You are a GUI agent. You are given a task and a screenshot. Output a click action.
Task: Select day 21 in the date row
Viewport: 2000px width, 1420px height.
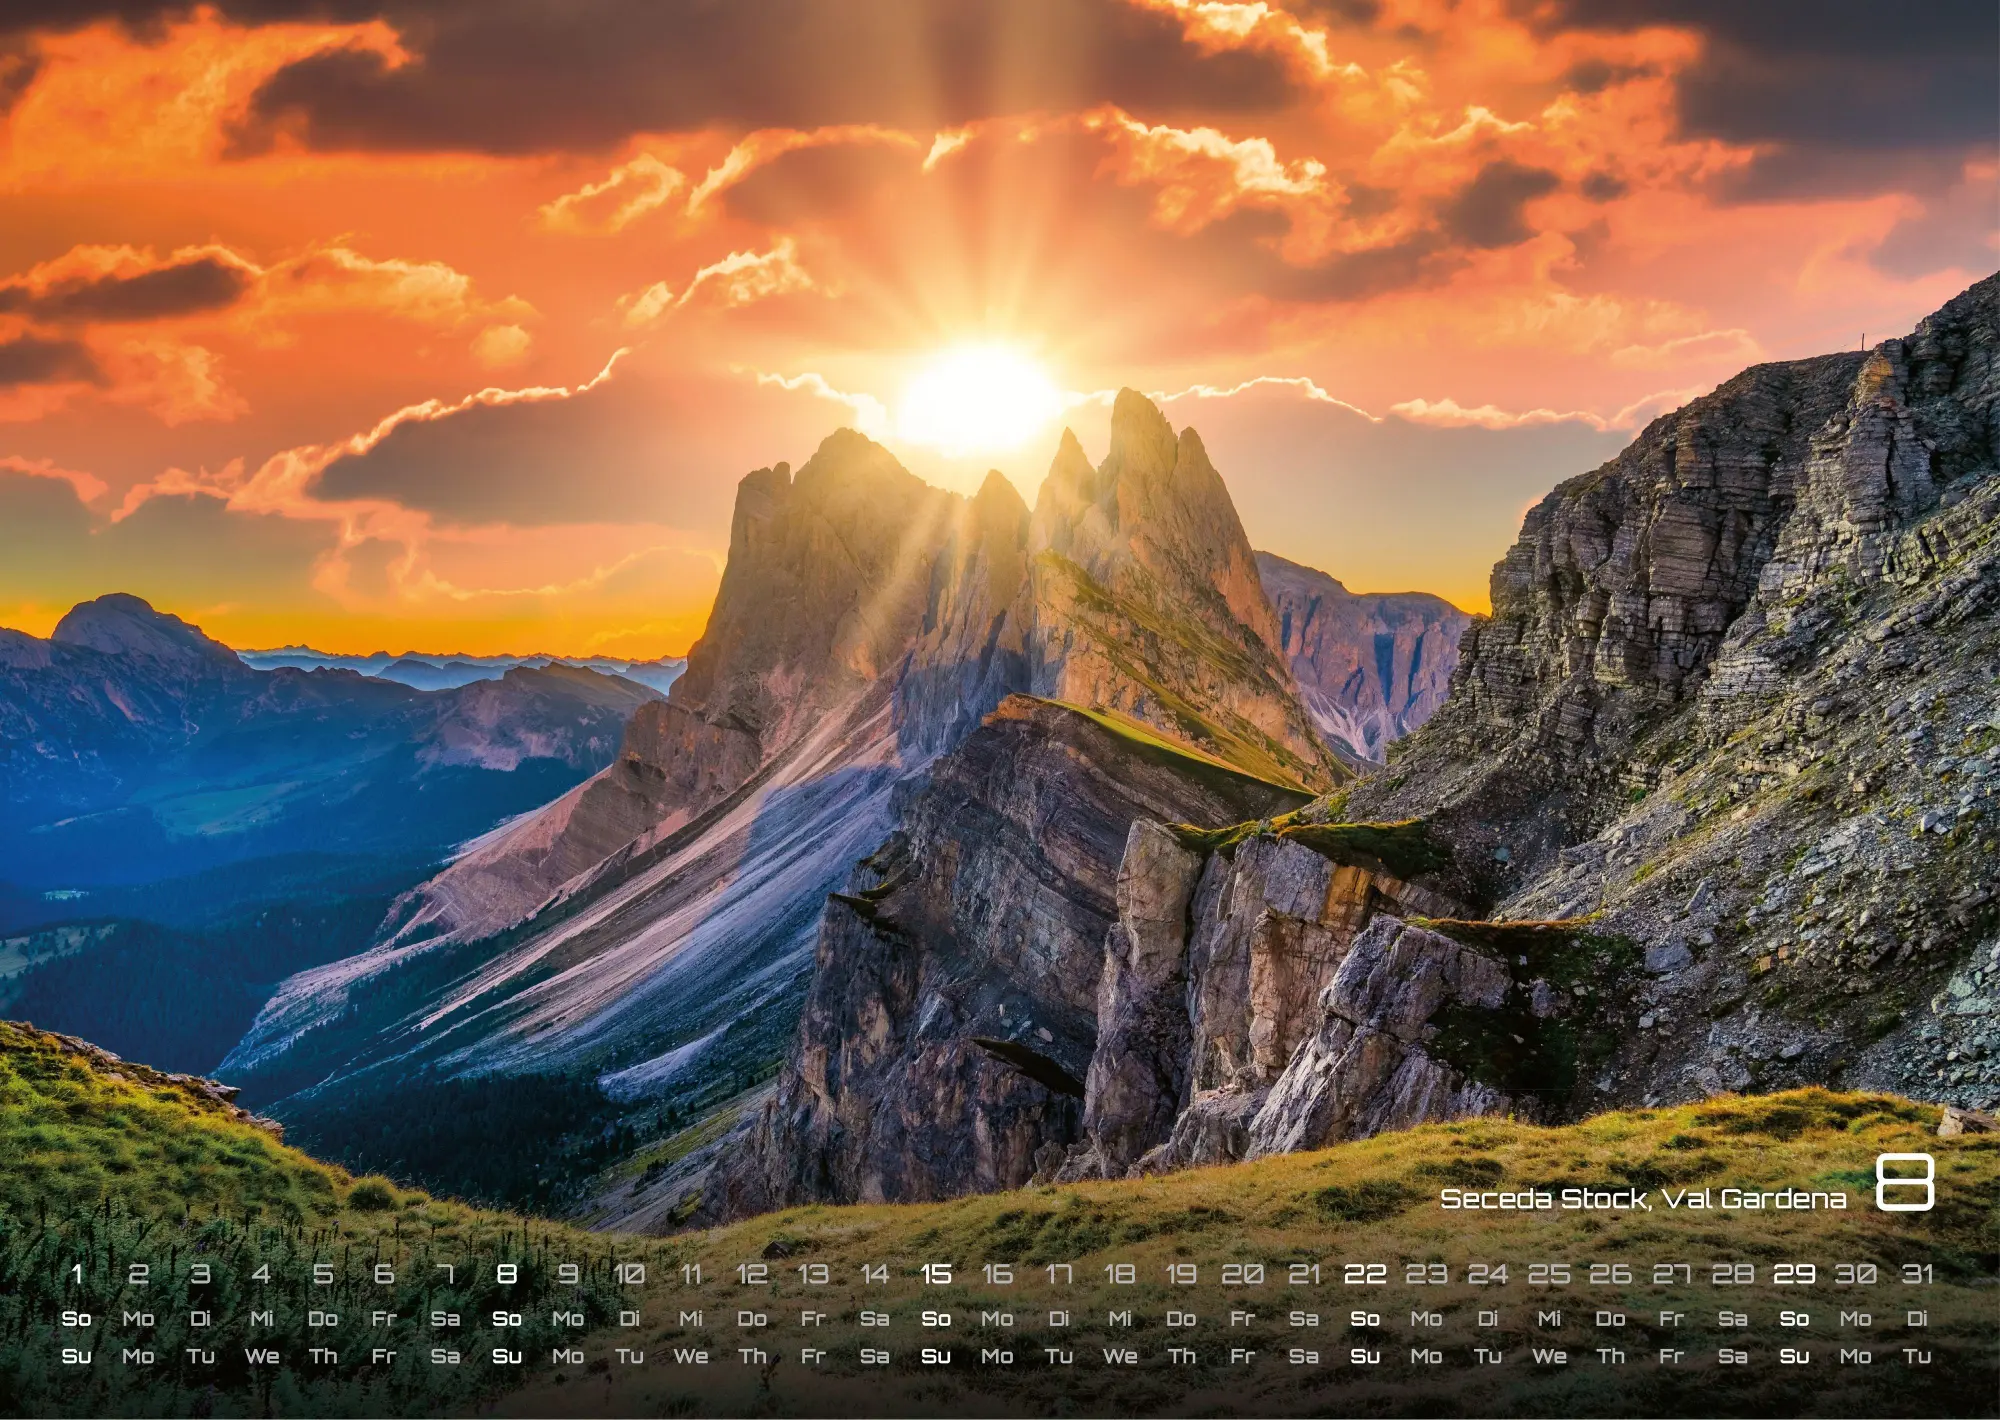(1304, 1274)
